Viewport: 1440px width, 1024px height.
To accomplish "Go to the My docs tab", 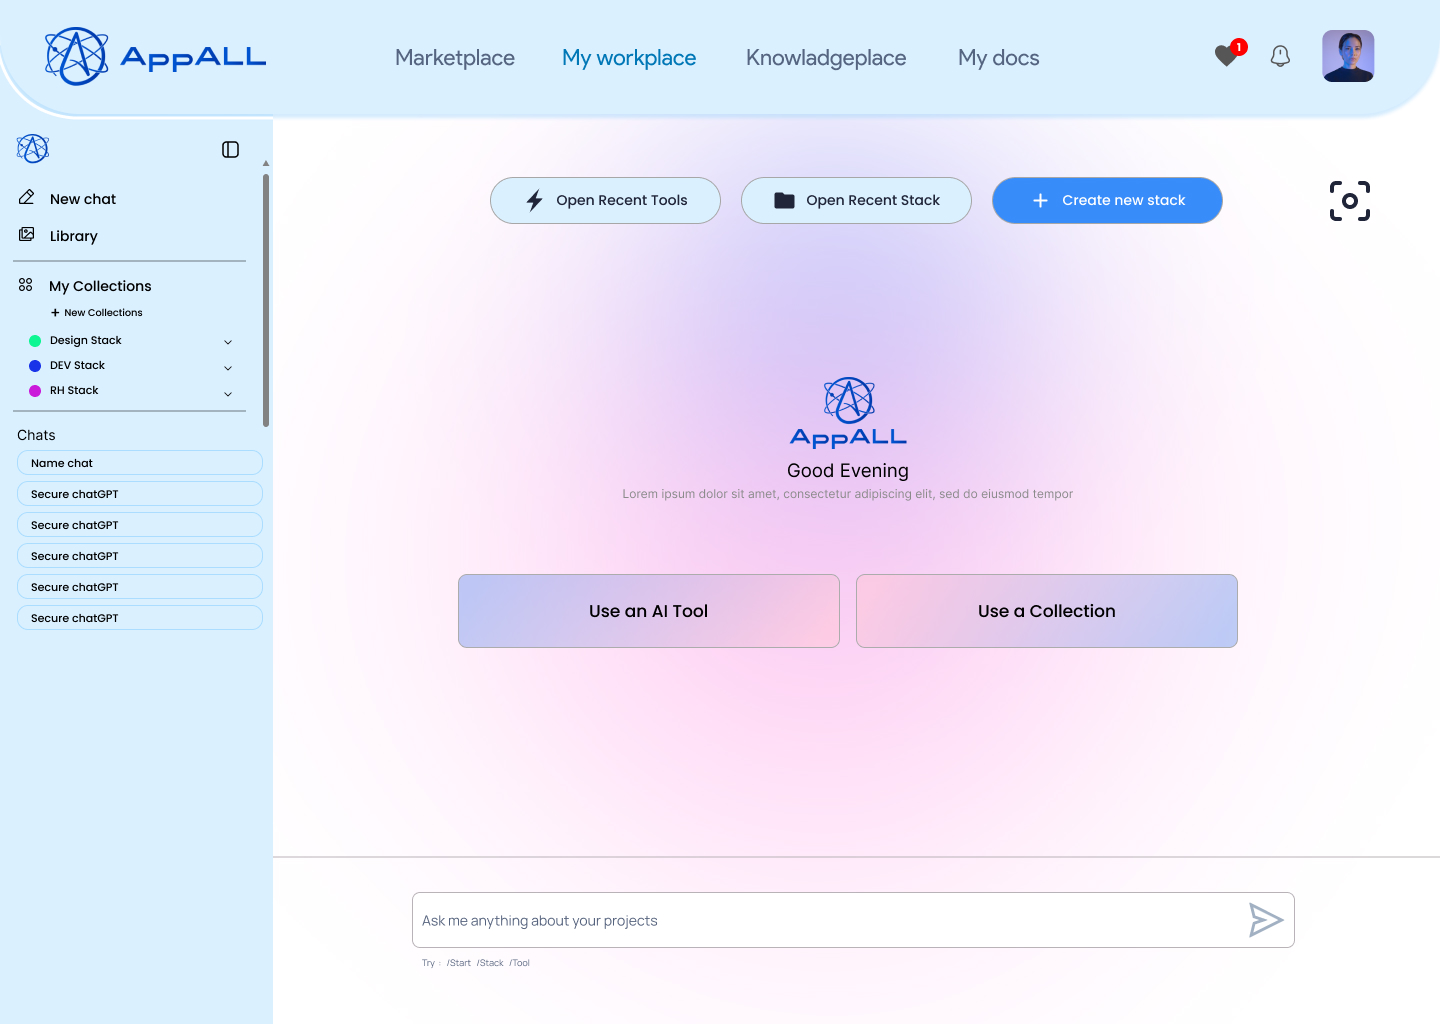I will [998, 58].
